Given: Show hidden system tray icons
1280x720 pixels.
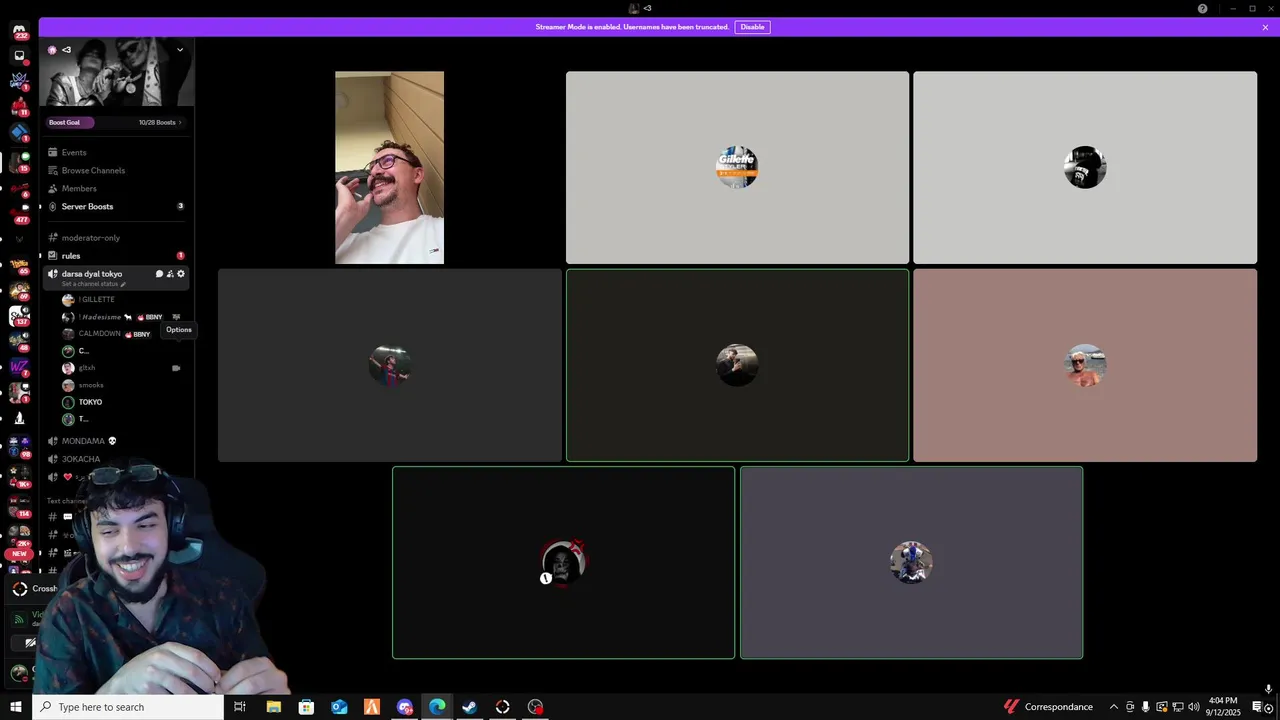Looking at the screenshot, I should click(1114, 707).
